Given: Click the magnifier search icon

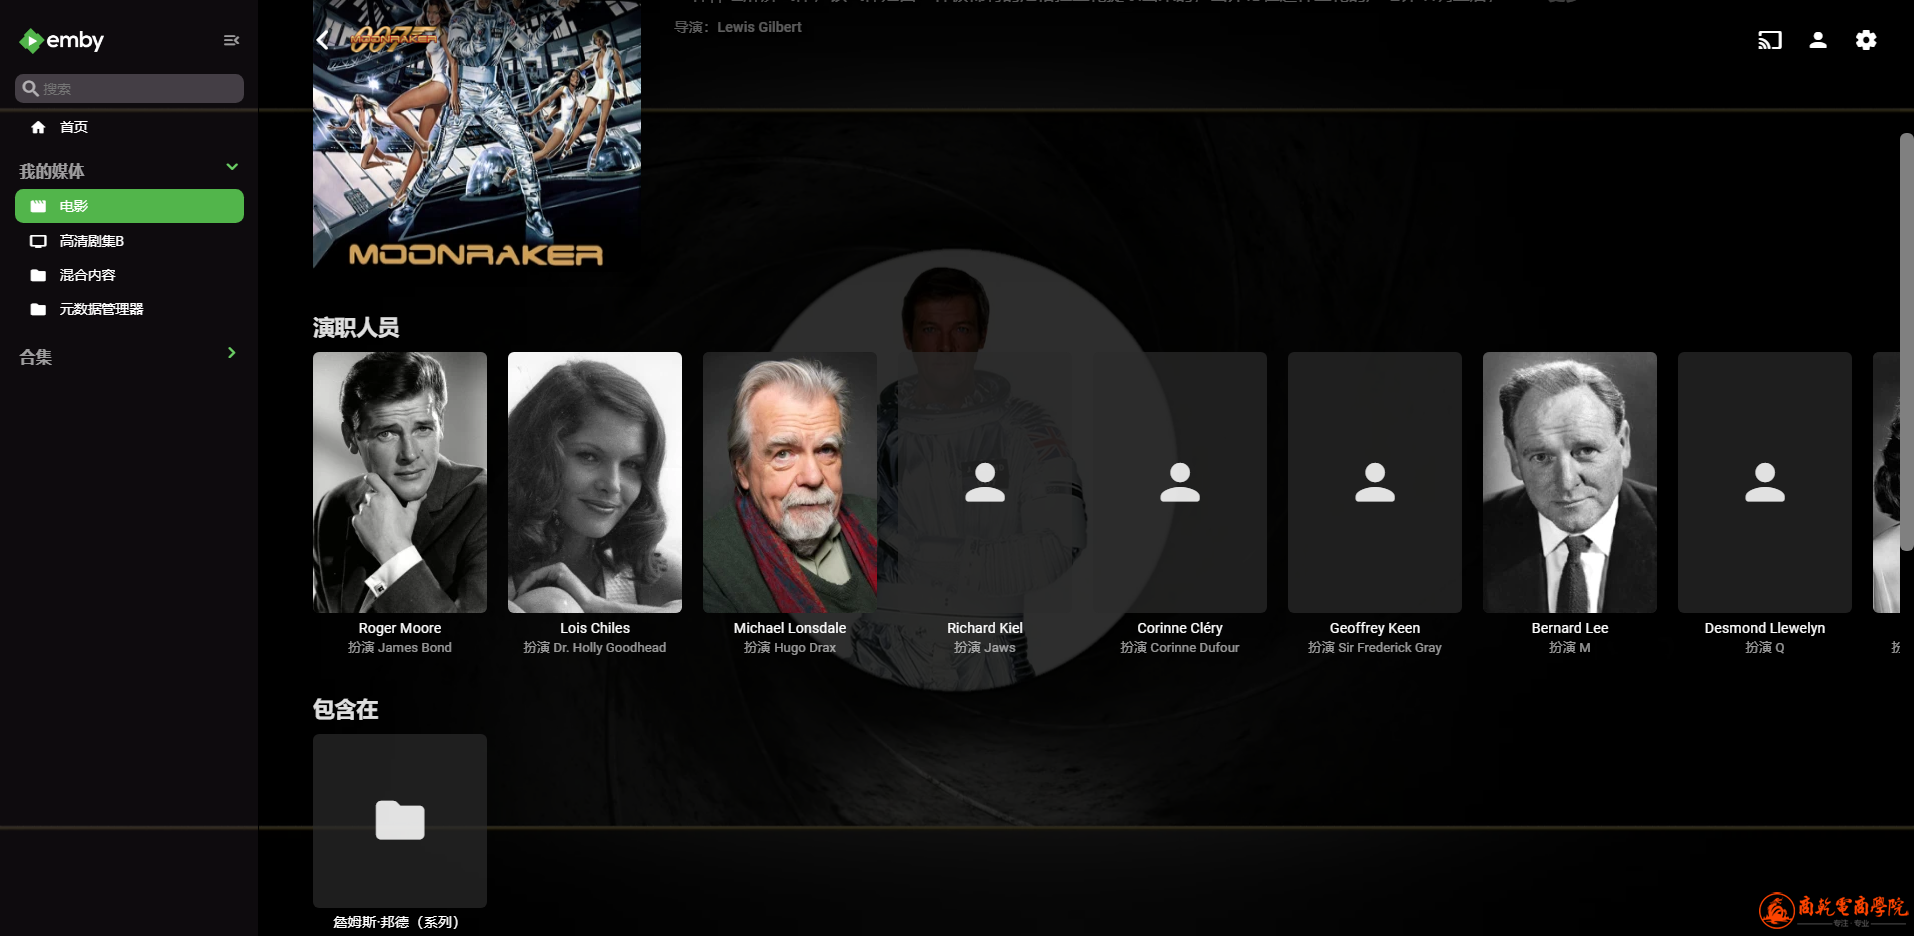Looking at the screenshot, I should (x=30, y=88).
